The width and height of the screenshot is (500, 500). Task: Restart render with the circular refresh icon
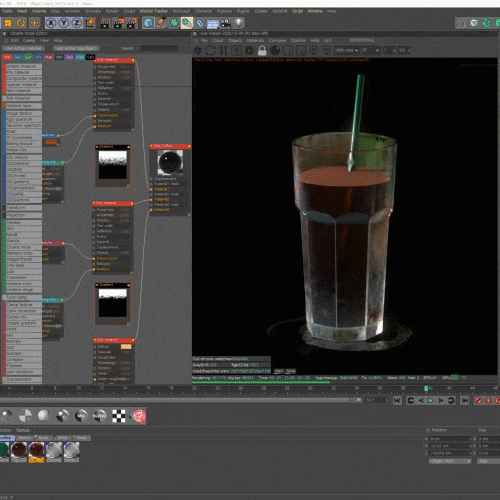pos(210,51)
